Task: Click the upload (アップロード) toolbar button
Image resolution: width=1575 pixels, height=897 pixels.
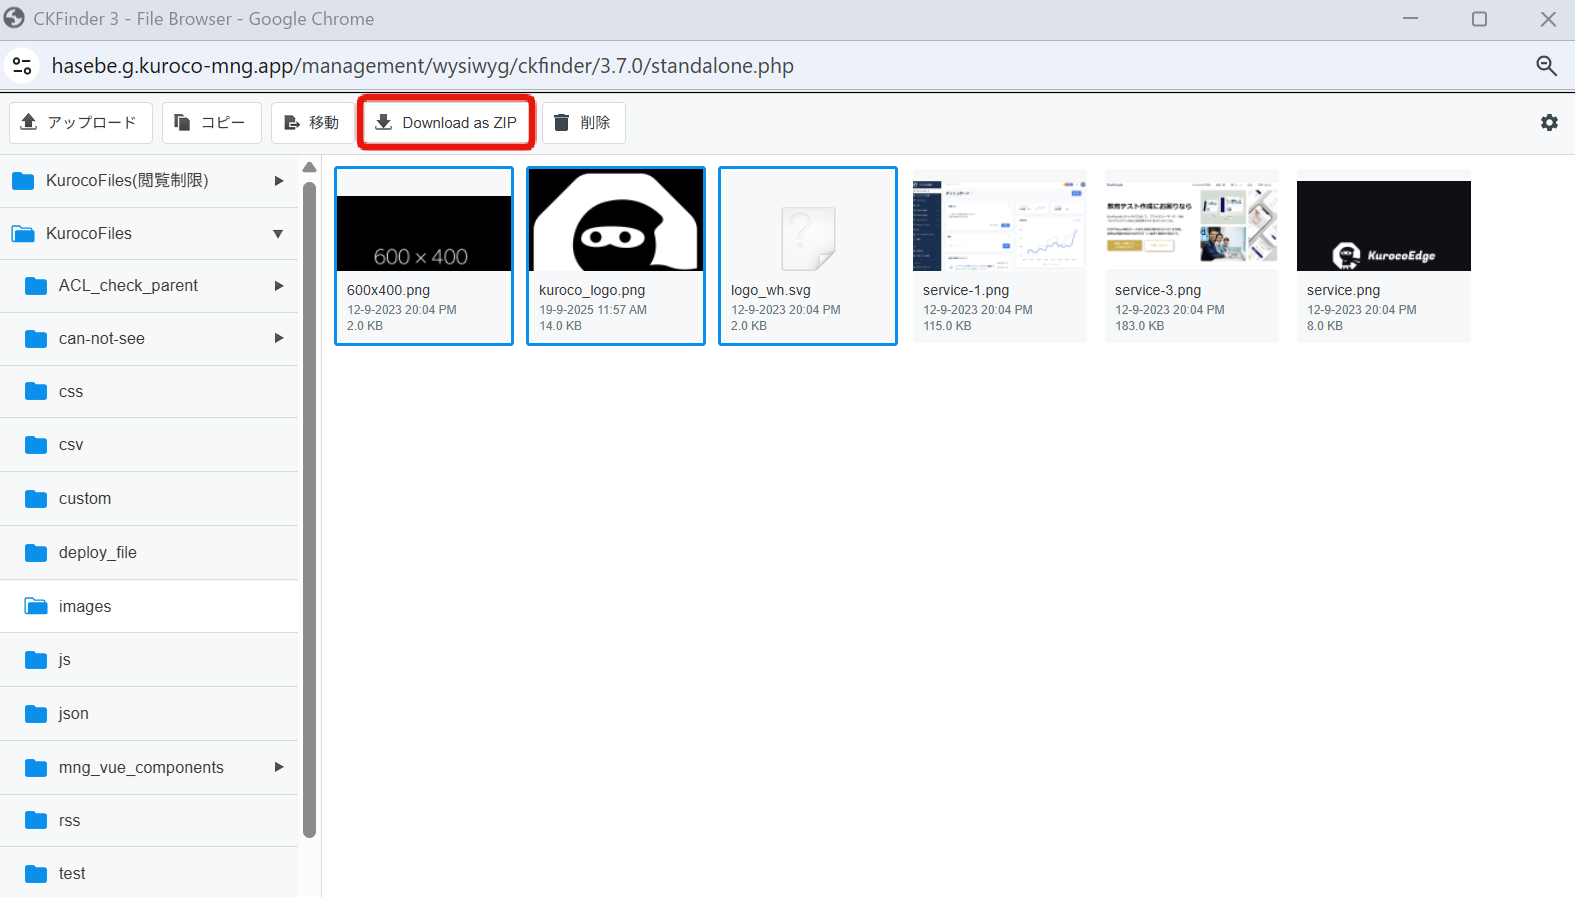Action: click(x=81, y=123)
